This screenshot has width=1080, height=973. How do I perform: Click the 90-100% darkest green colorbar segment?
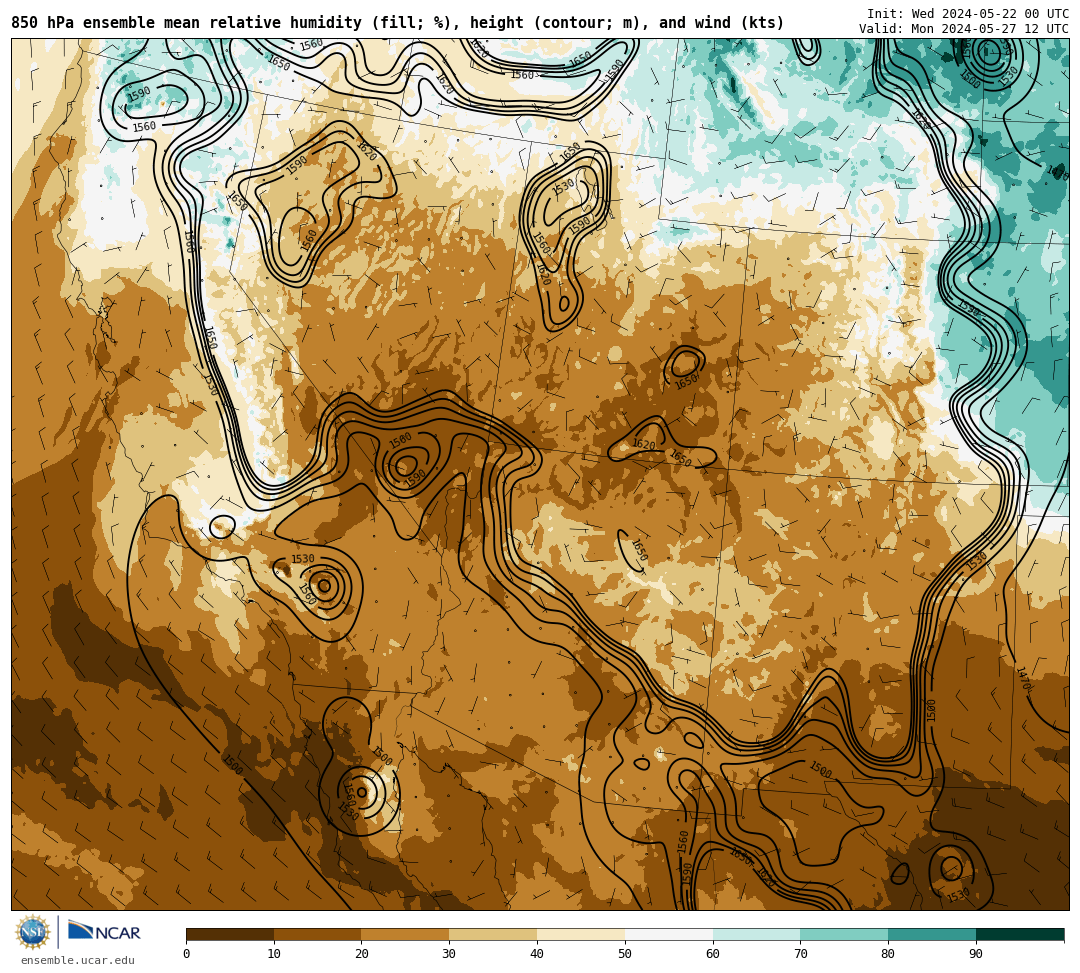coord(1020,934)
